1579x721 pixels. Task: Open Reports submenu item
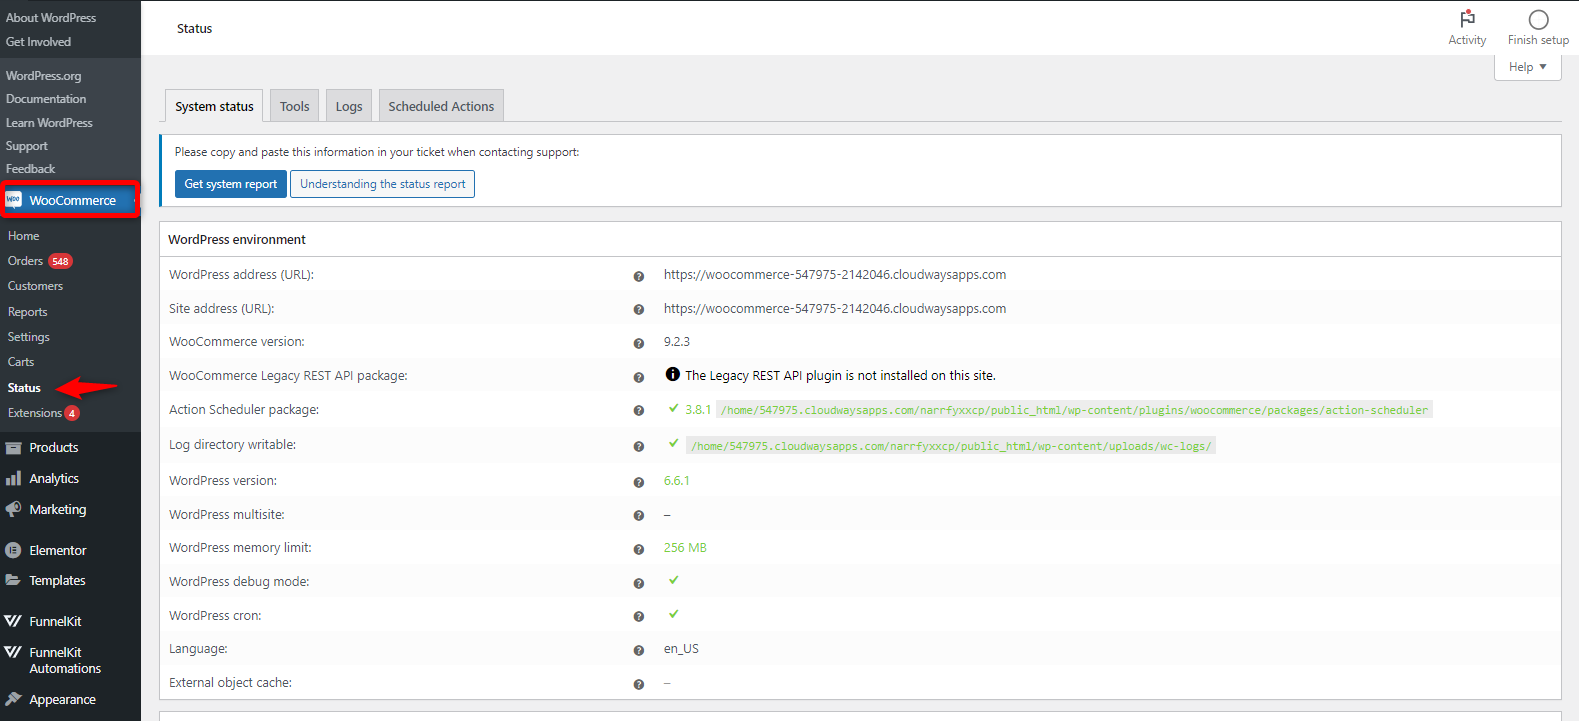28,312
